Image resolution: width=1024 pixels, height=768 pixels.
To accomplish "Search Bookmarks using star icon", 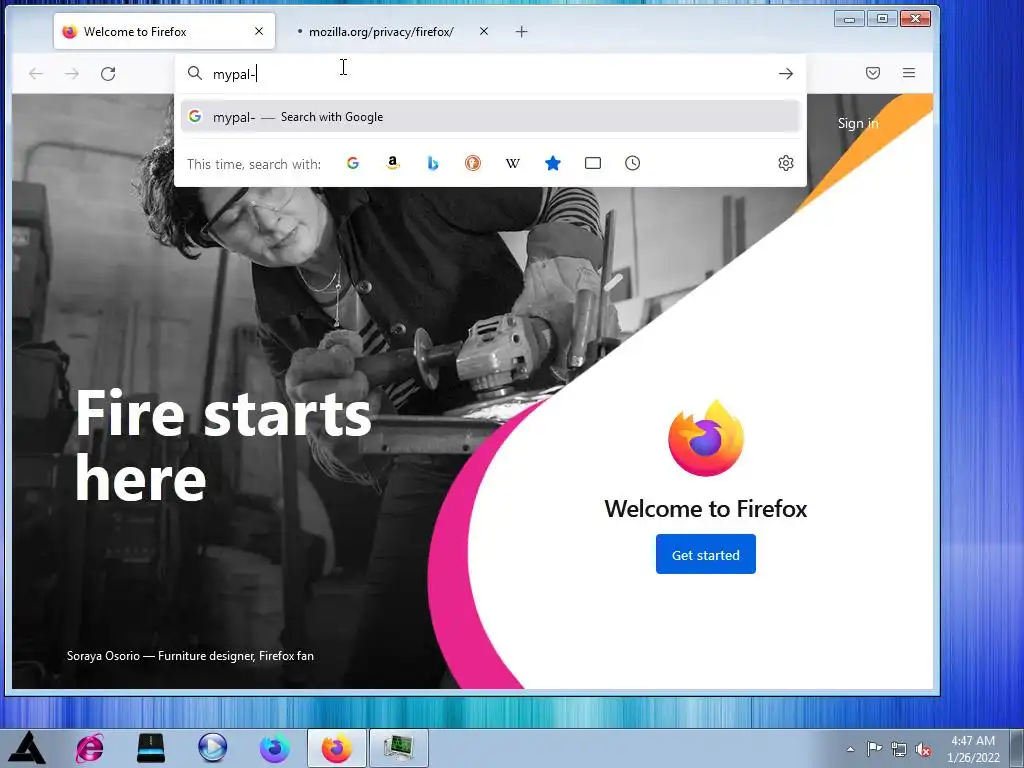I will [x=552, y=163].
